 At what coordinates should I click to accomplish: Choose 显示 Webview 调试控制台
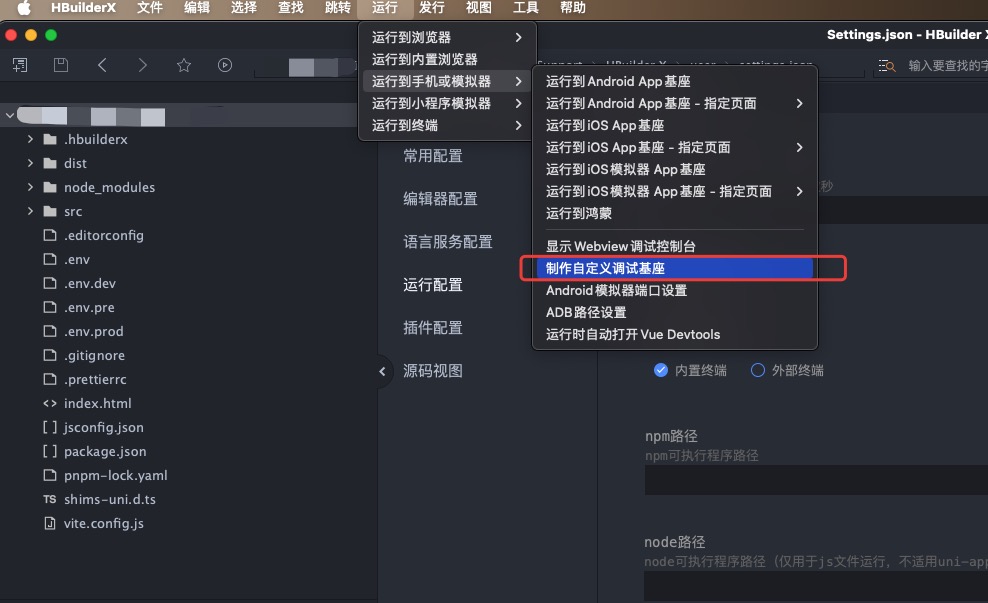[x=674, y=246]
